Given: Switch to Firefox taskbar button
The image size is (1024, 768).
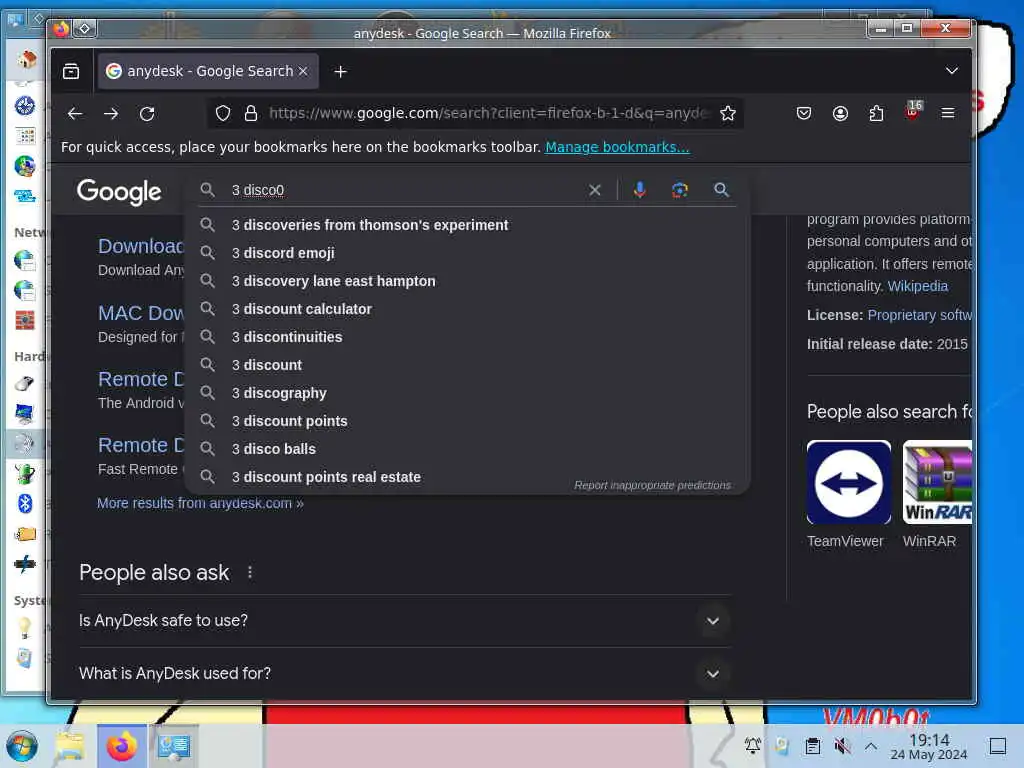Looking at the screenshot, I should click(122, 746).
